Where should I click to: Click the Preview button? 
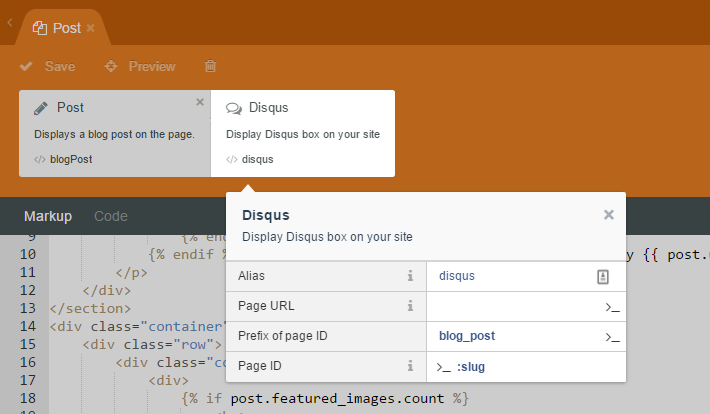tap(140, 67)
